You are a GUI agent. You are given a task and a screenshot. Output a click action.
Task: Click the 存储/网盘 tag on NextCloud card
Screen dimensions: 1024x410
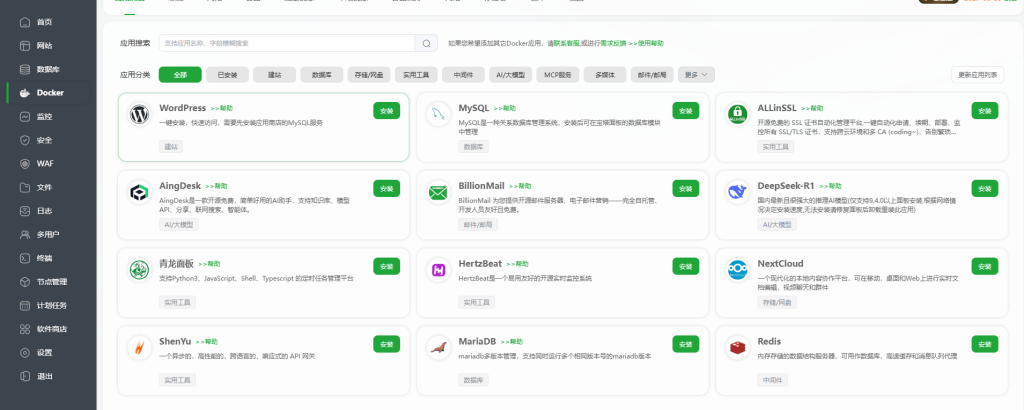(x=777, y=302)
